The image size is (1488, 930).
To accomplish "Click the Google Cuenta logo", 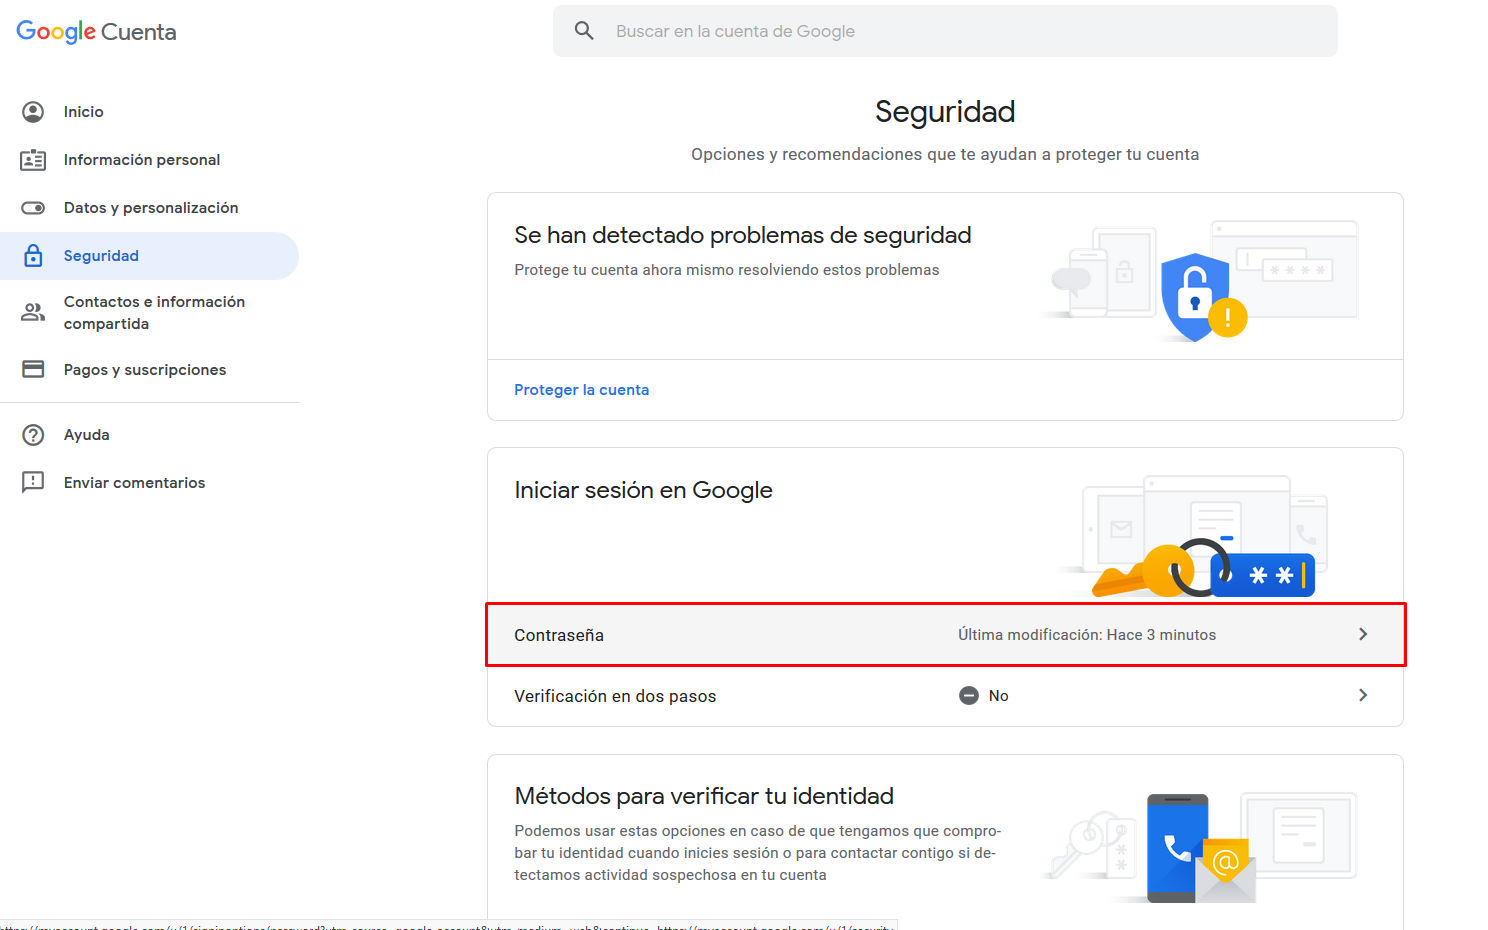I will point(96,32).
